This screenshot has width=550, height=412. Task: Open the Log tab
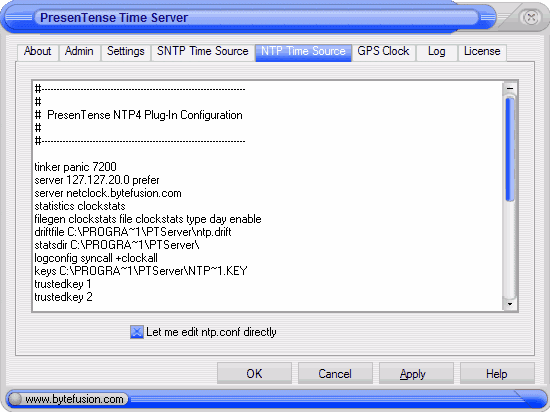[x=437, y=52]
